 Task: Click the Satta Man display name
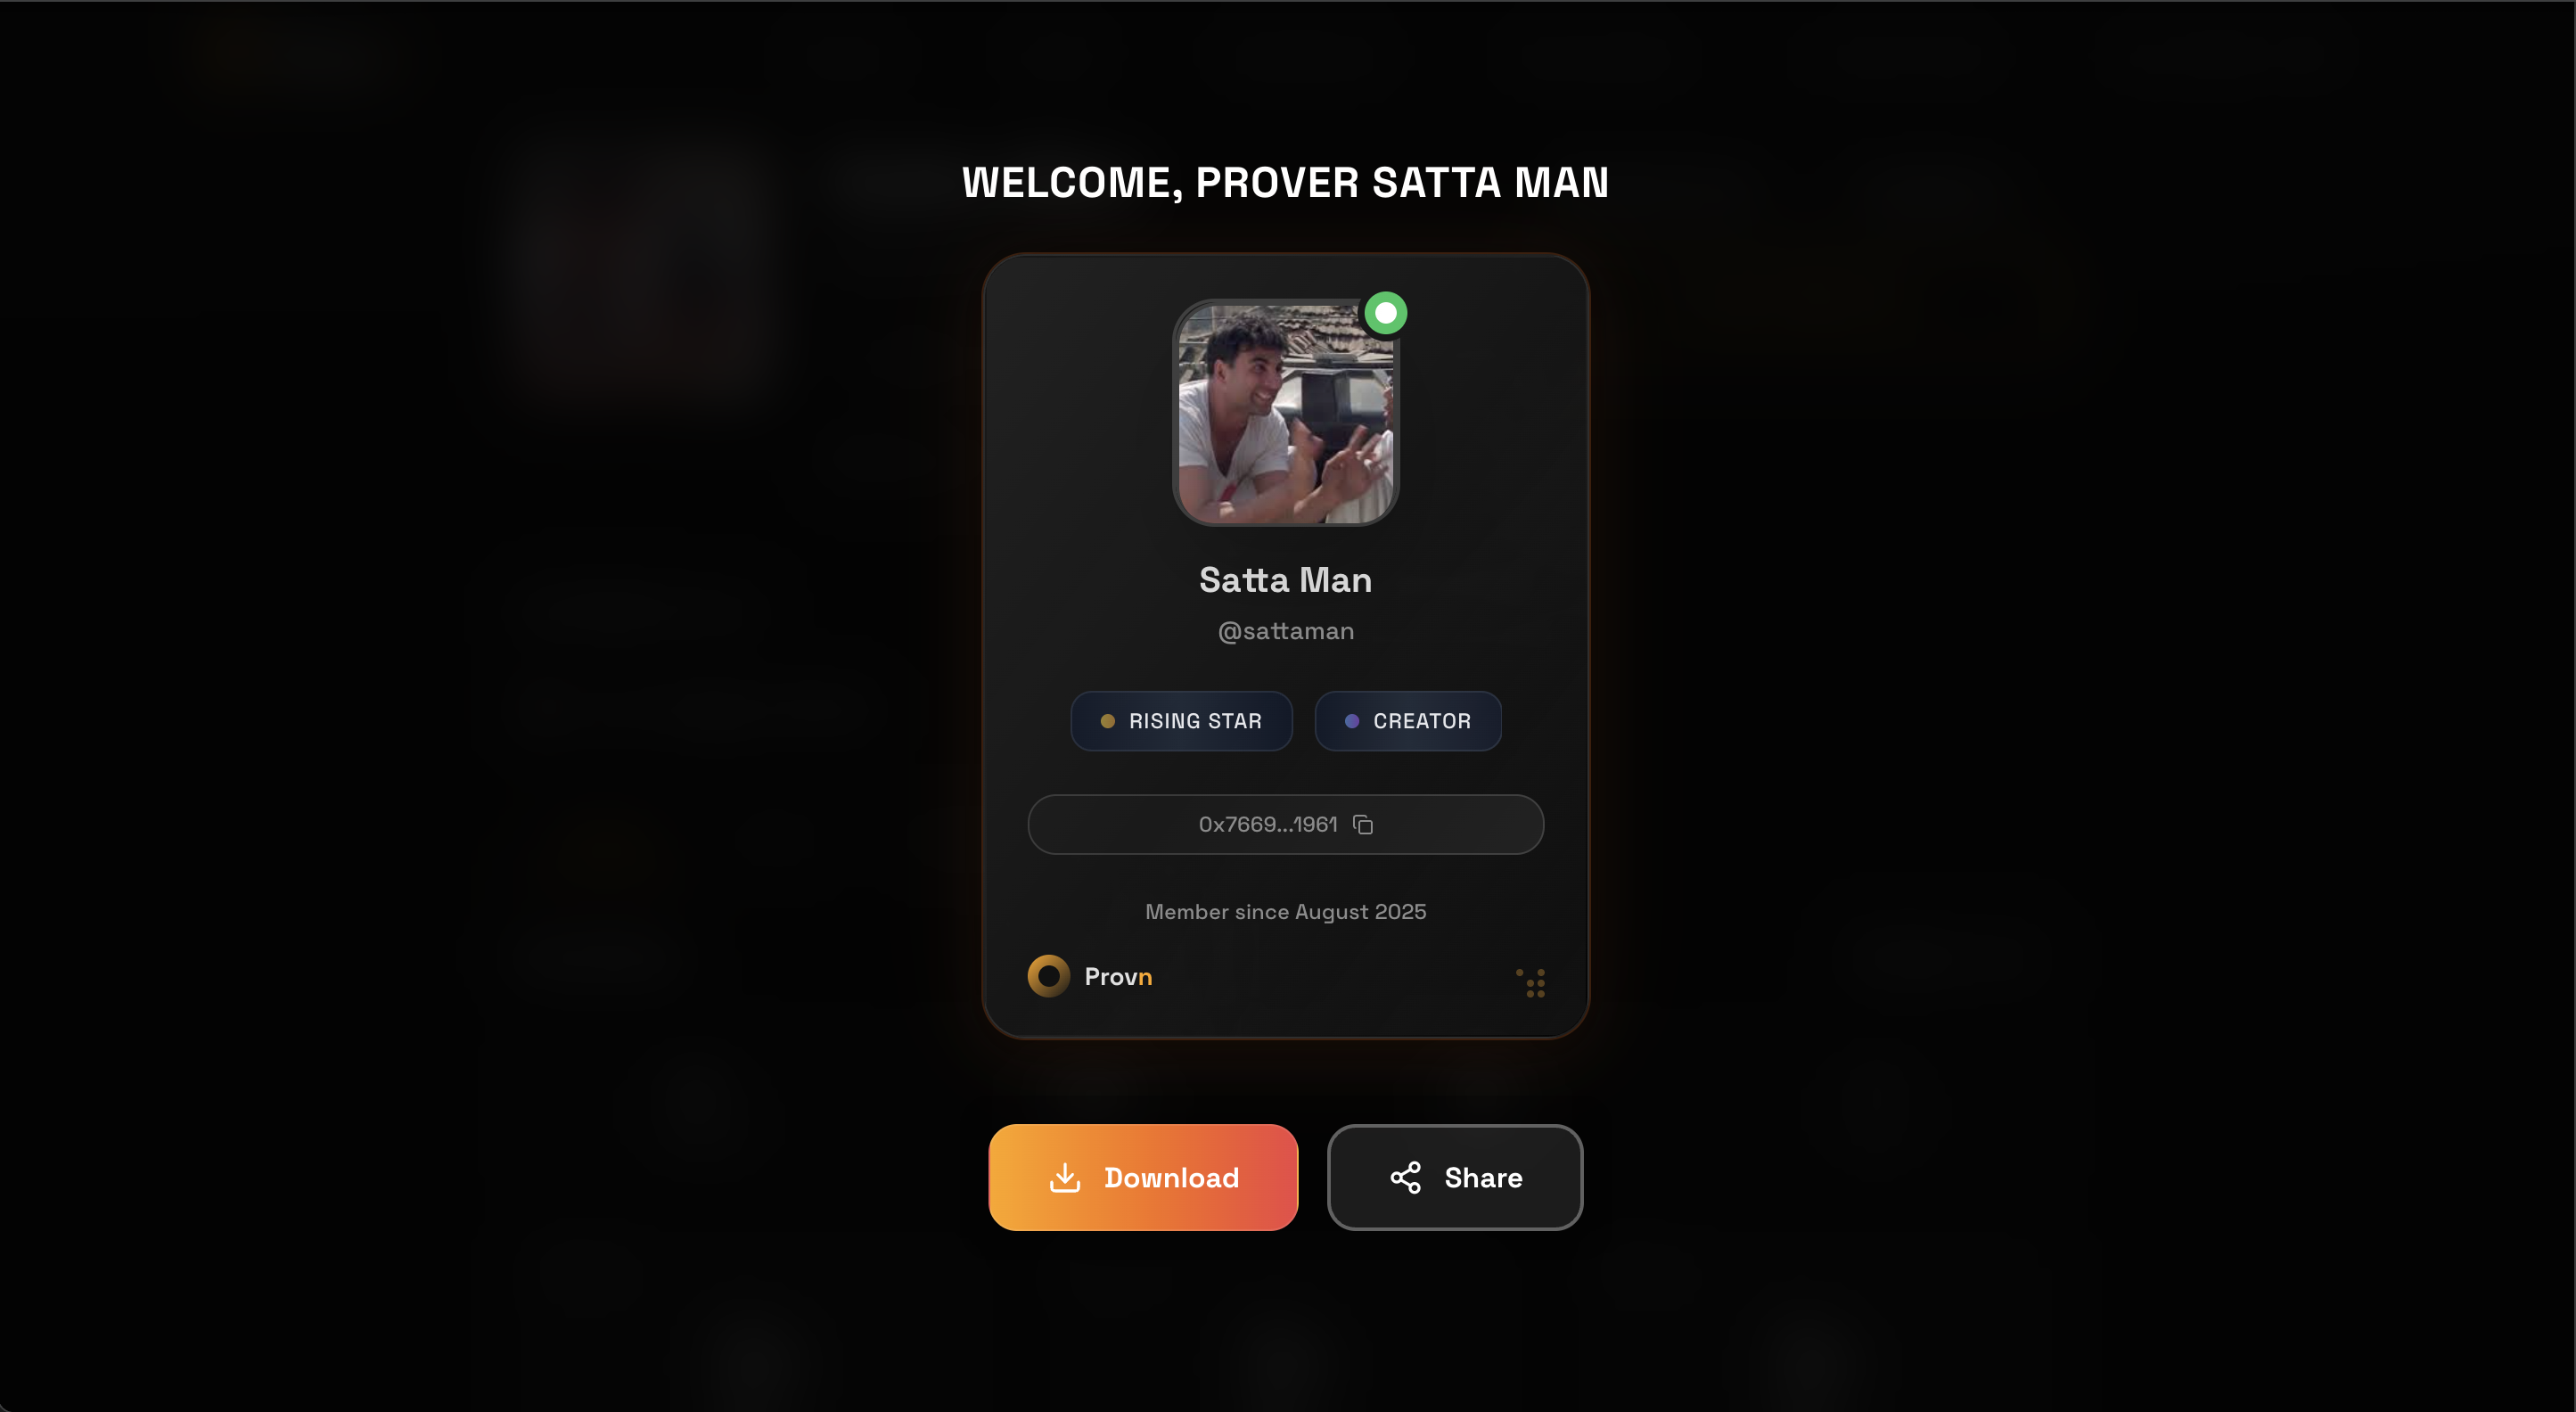1286,580
